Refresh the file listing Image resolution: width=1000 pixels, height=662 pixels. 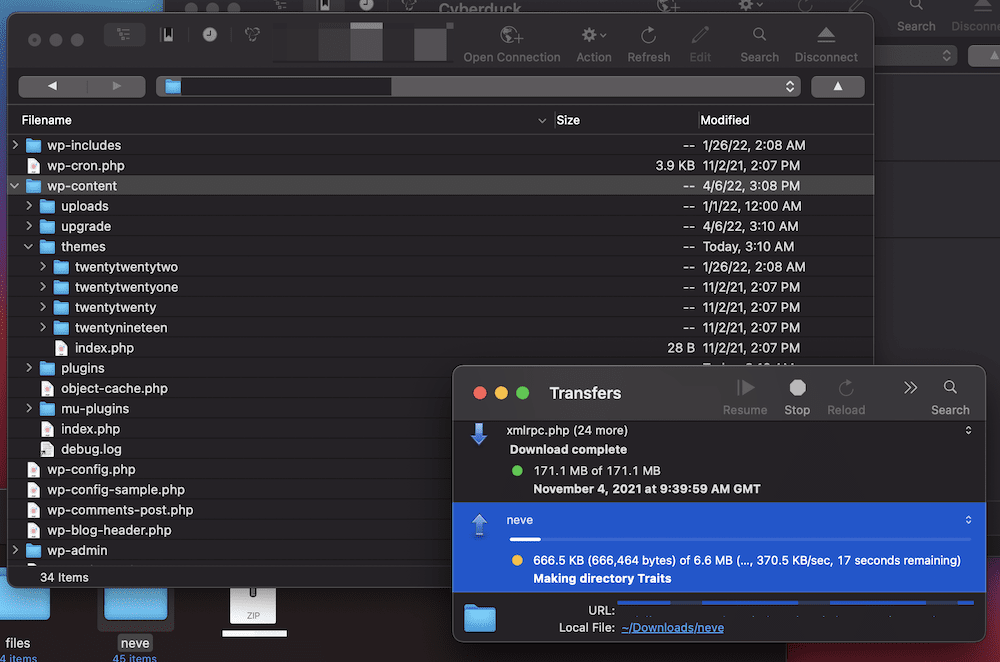coord(648,40)
